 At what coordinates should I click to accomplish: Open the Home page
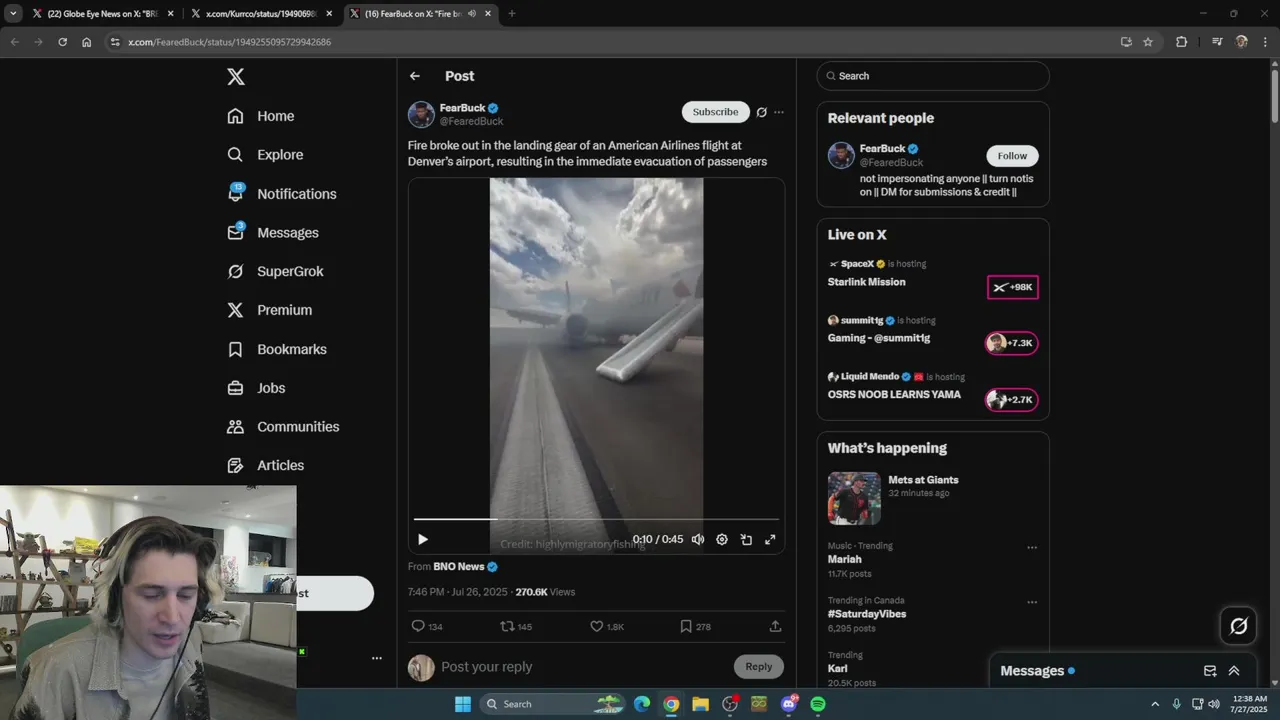tap(261, 116)
